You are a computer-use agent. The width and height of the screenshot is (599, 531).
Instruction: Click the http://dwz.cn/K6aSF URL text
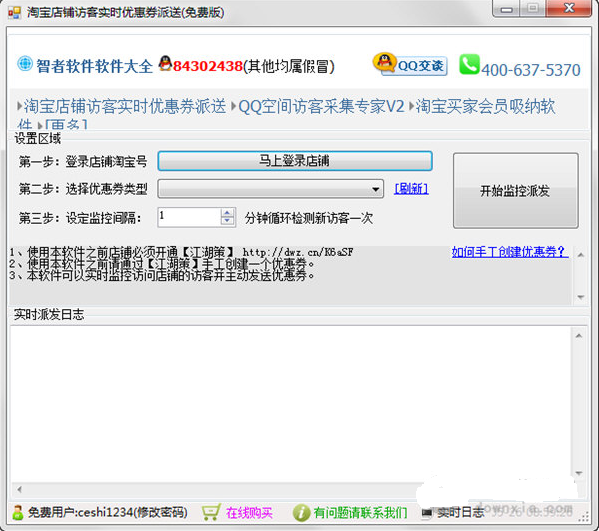click(298, 252)
